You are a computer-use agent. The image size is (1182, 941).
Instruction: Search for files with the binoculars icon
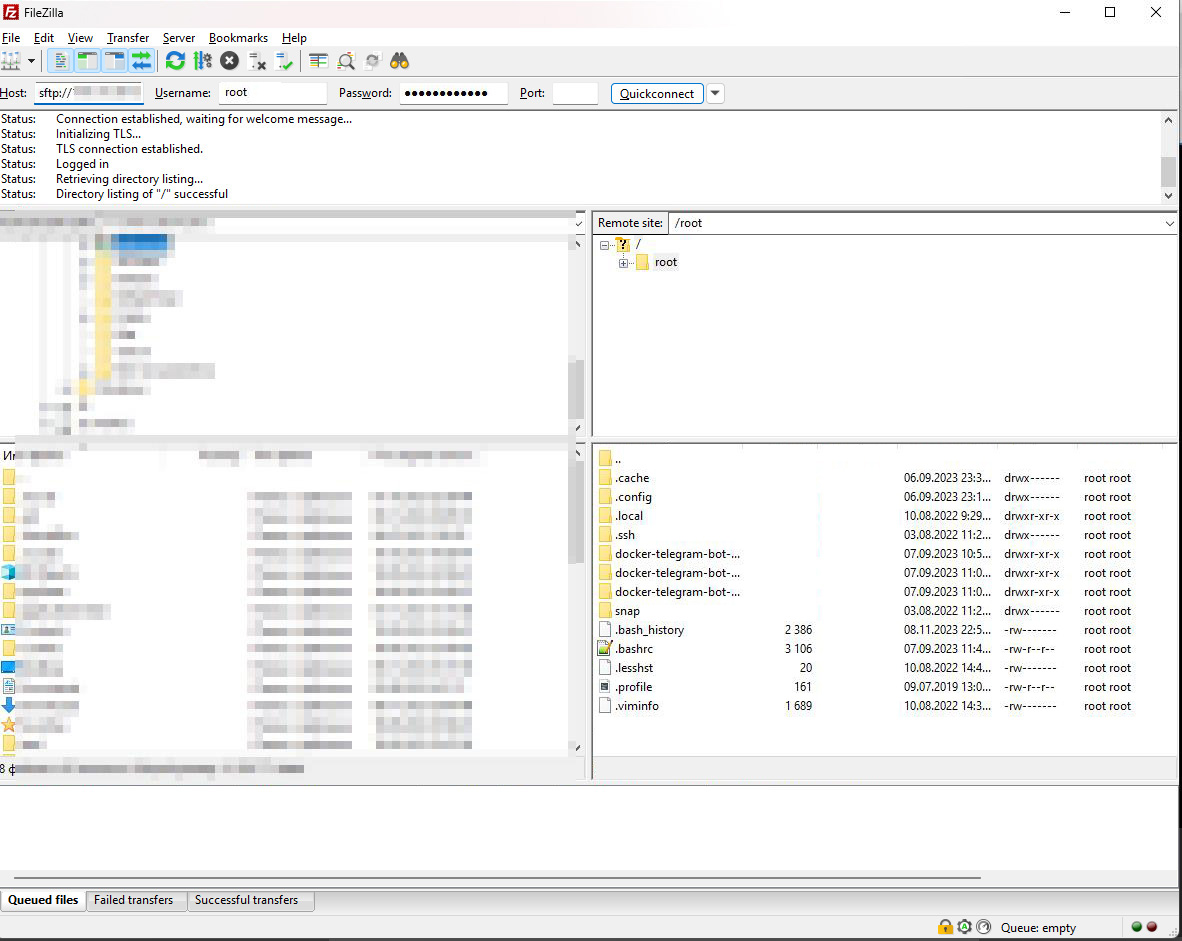point(400,61)
